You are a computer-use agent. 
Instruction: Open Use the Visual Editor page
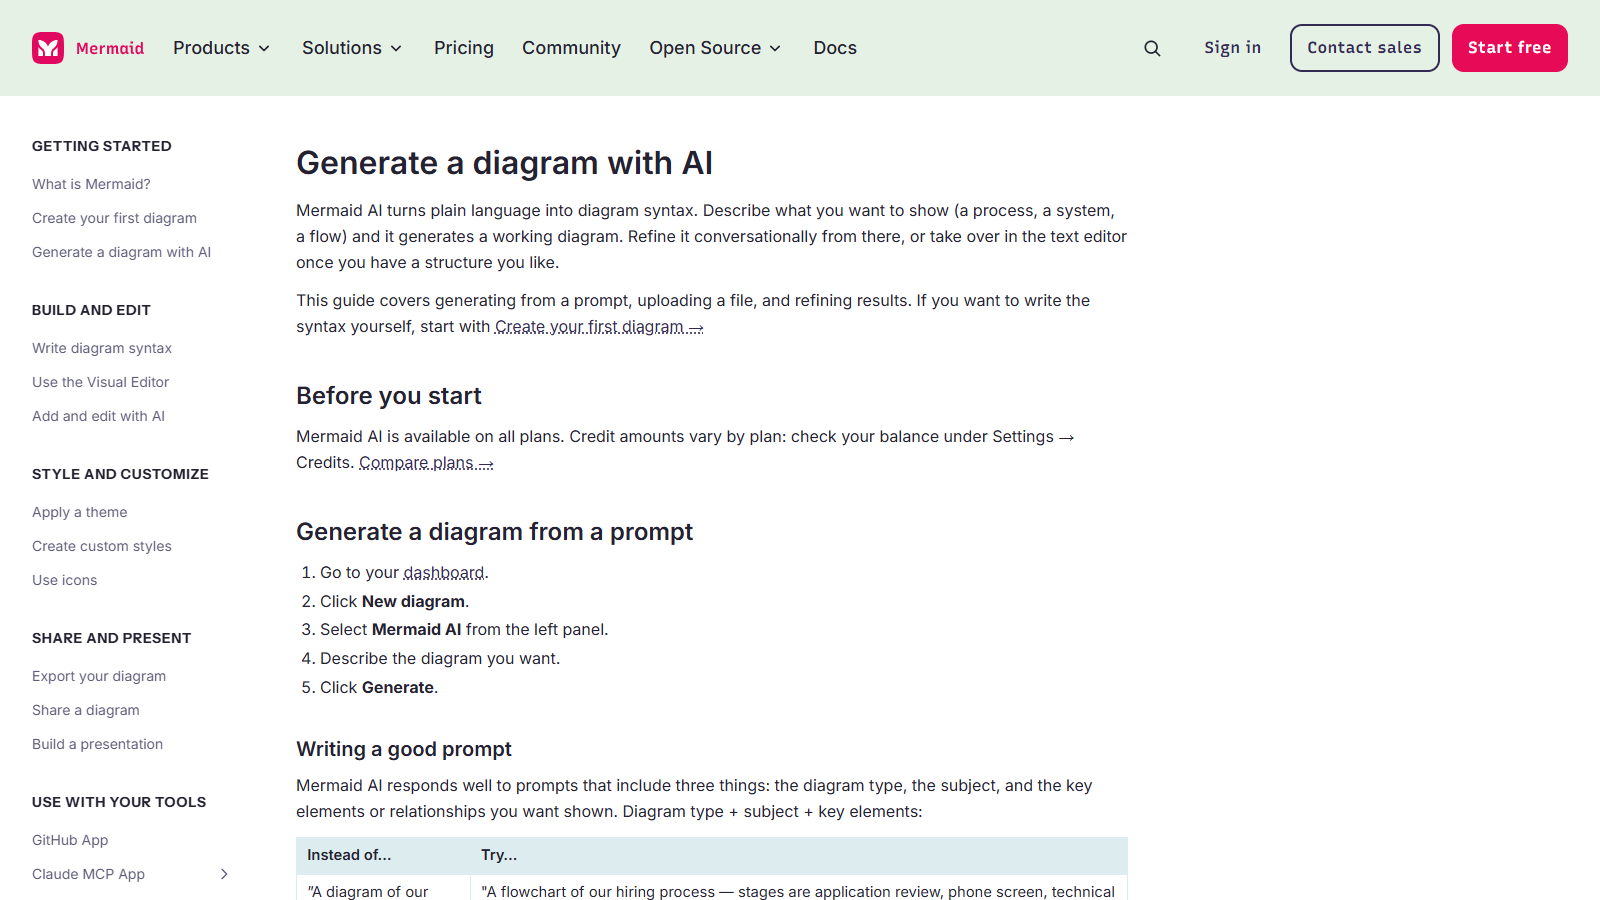coord(100,382)
